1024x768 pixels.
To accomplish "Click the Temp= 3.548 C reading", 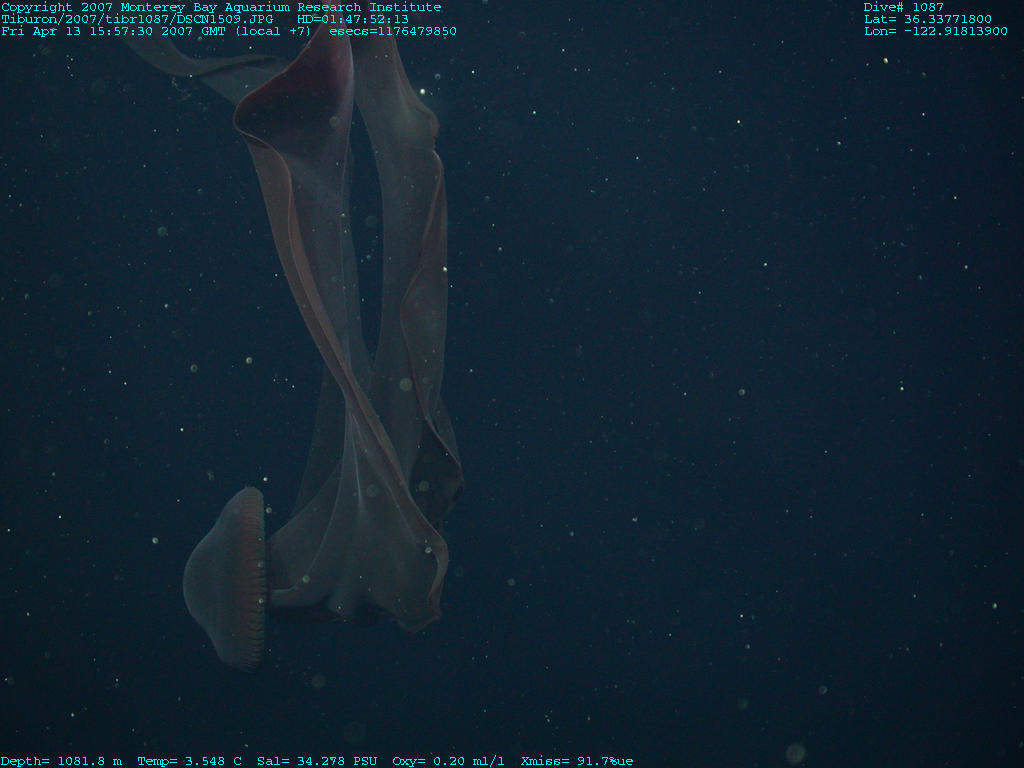I will click(189, 761).
